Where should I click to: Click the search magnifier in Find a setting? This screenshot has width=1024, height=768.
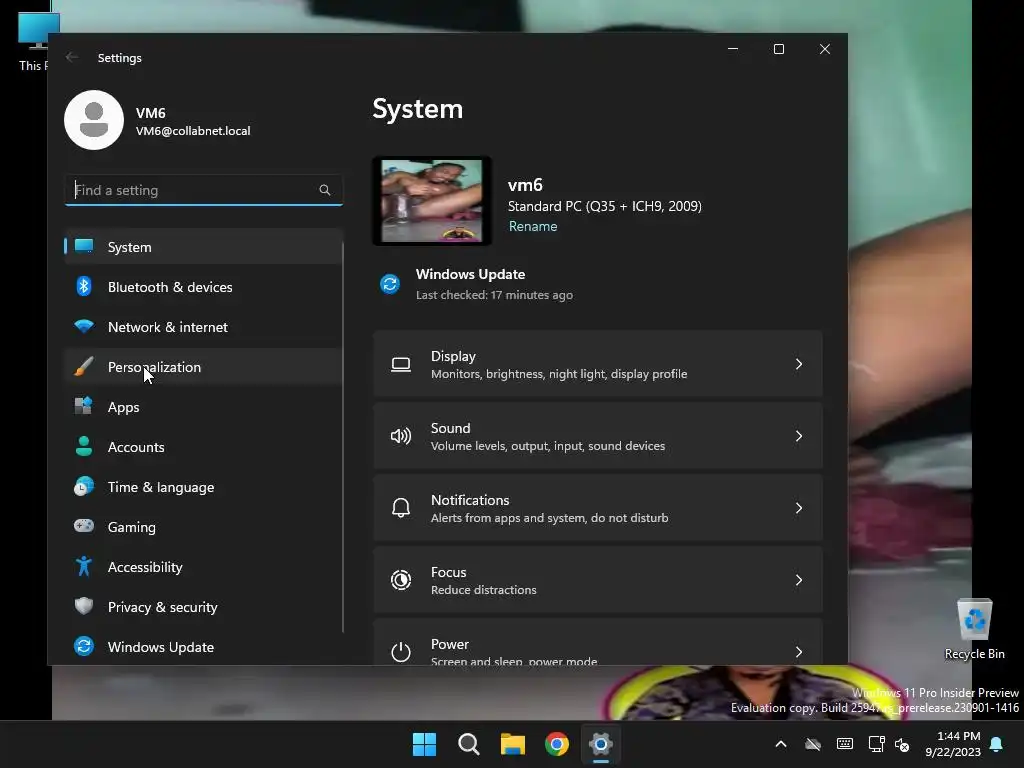pyautogui.click(x=325, y=190)
